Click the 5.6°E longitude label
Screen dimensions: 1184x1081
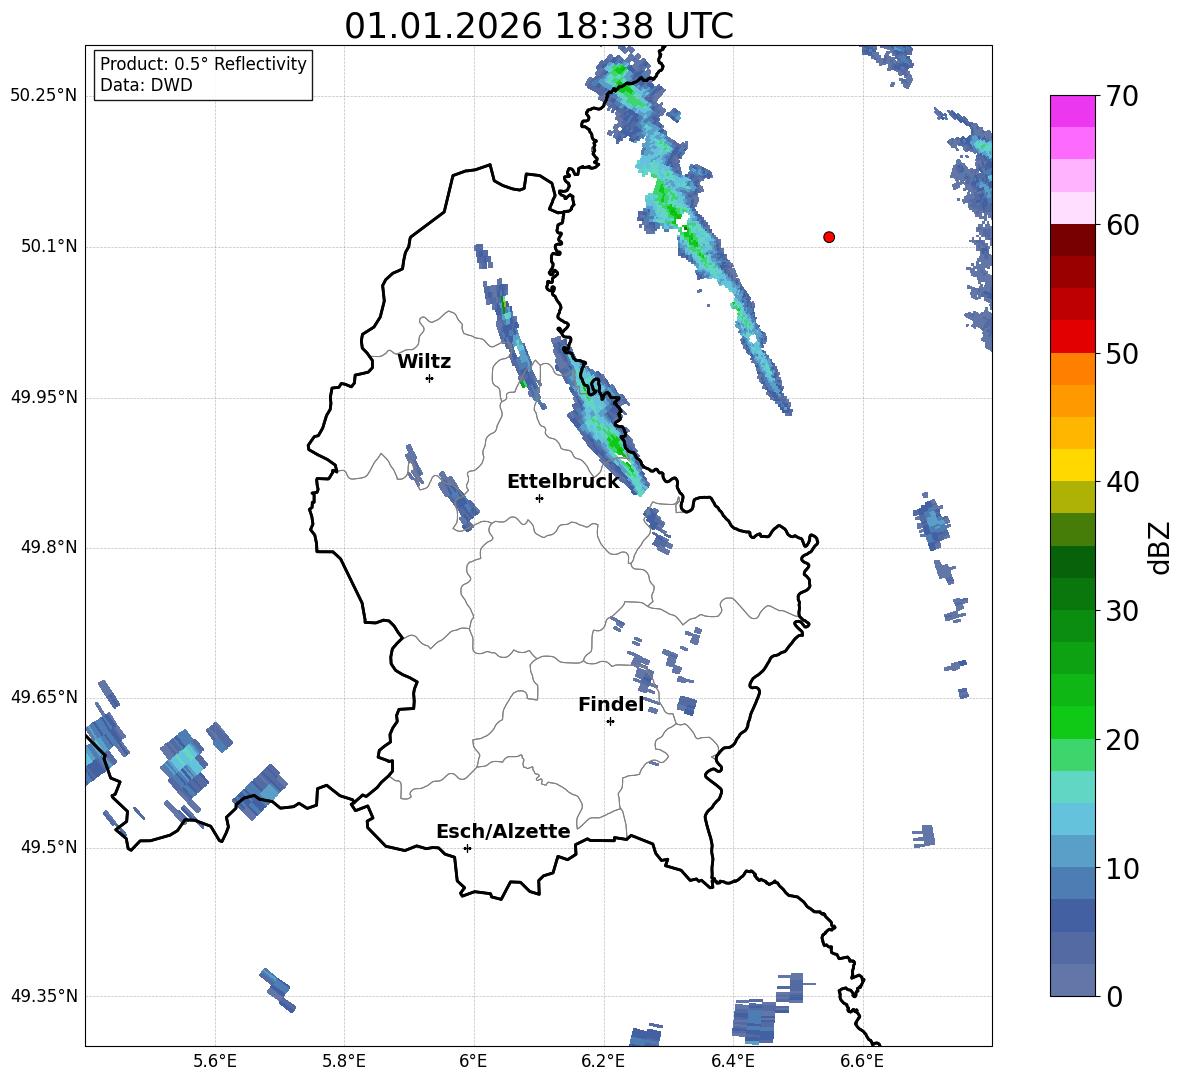[215, 1061]
